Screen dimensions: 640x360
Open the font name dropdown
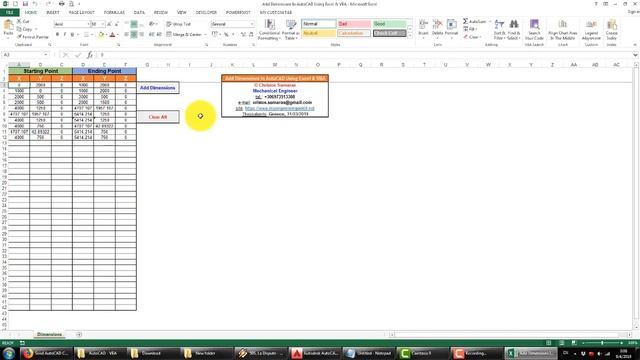coord(88,24)
